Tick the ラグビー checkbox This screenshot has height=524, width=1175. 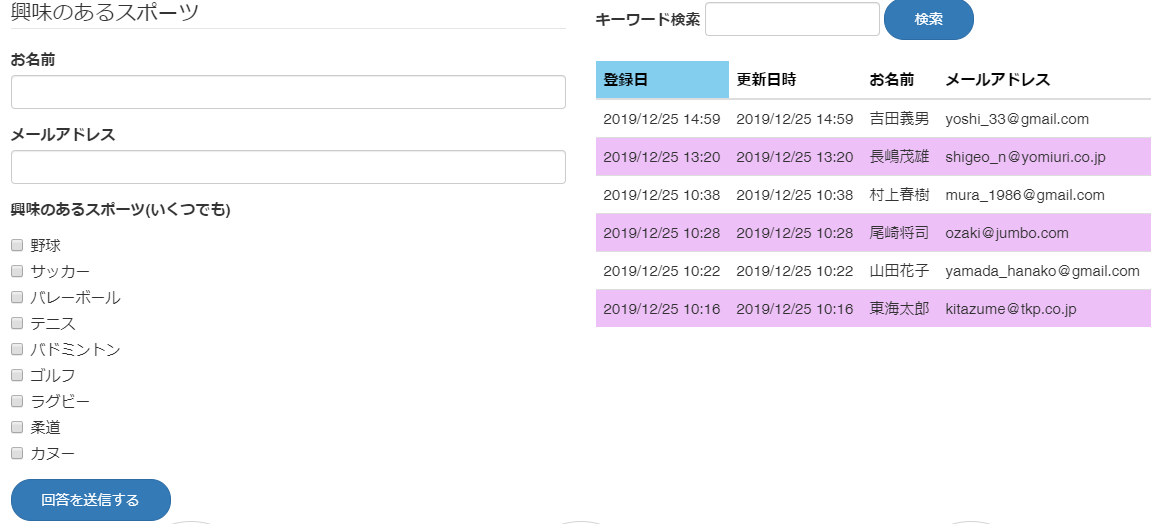click(17, 401)
